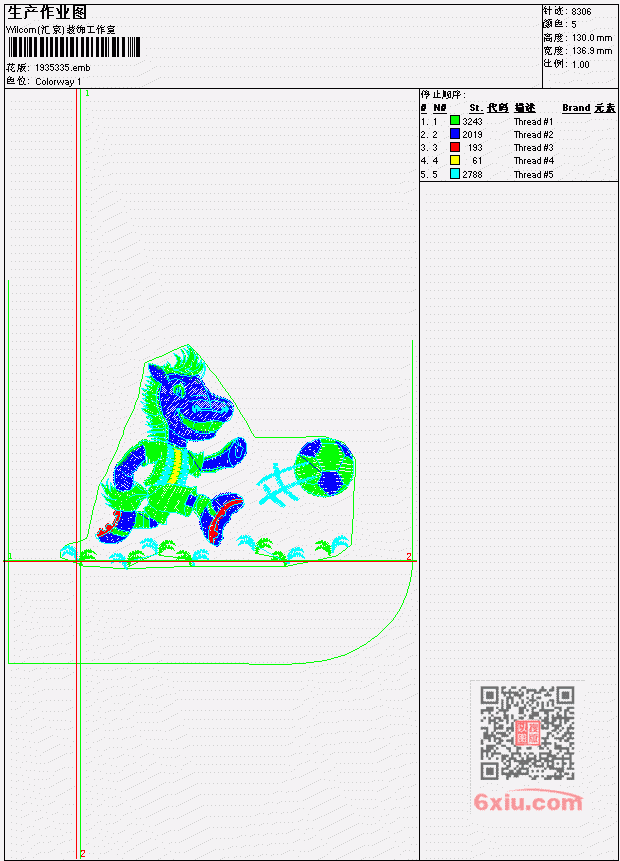Click the total stitch count '8306'
The height and width of the screenshot is (861, 620).
(582, 11)
